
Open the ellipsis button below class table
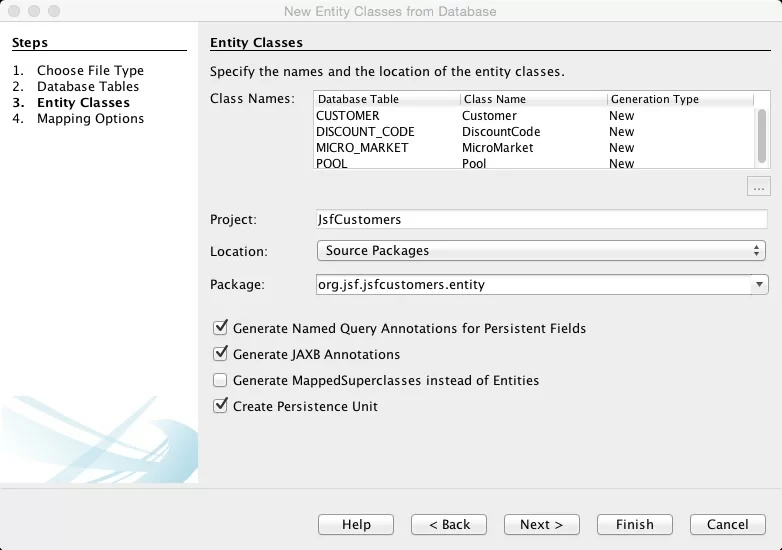759,186
